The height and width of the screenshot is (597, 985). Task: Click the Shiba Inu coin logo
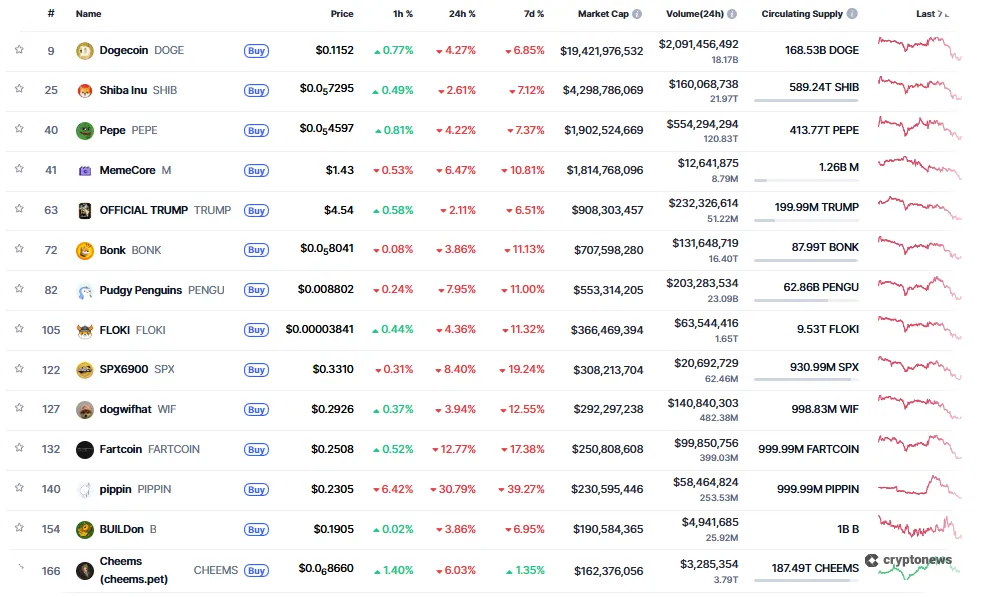[85, 91]
